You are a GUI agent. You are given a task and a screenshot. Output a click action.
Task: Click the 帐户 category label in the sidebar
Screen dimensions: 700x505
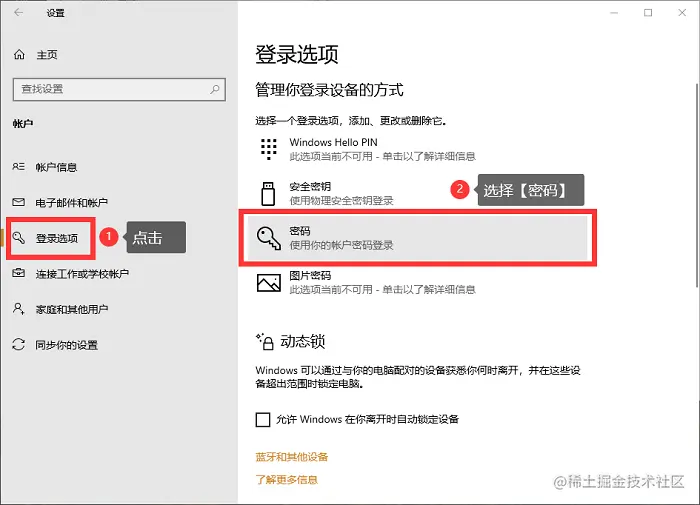pyautogui.click(x=23, y=124)
